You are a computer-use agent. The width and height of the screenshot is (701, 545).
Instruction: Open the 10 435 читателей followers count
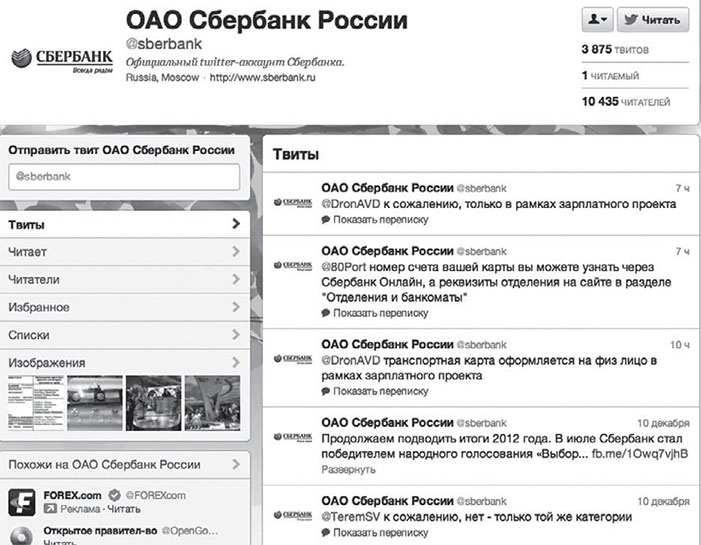[x=626, y=102]
